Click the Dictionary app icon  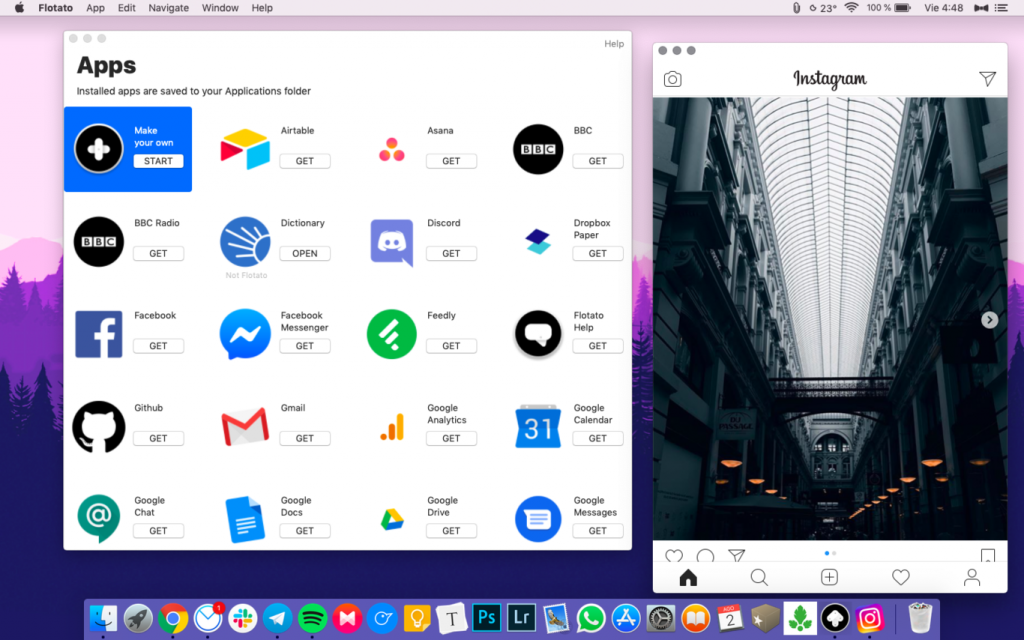pyautogui.click(x=245, y=242)
